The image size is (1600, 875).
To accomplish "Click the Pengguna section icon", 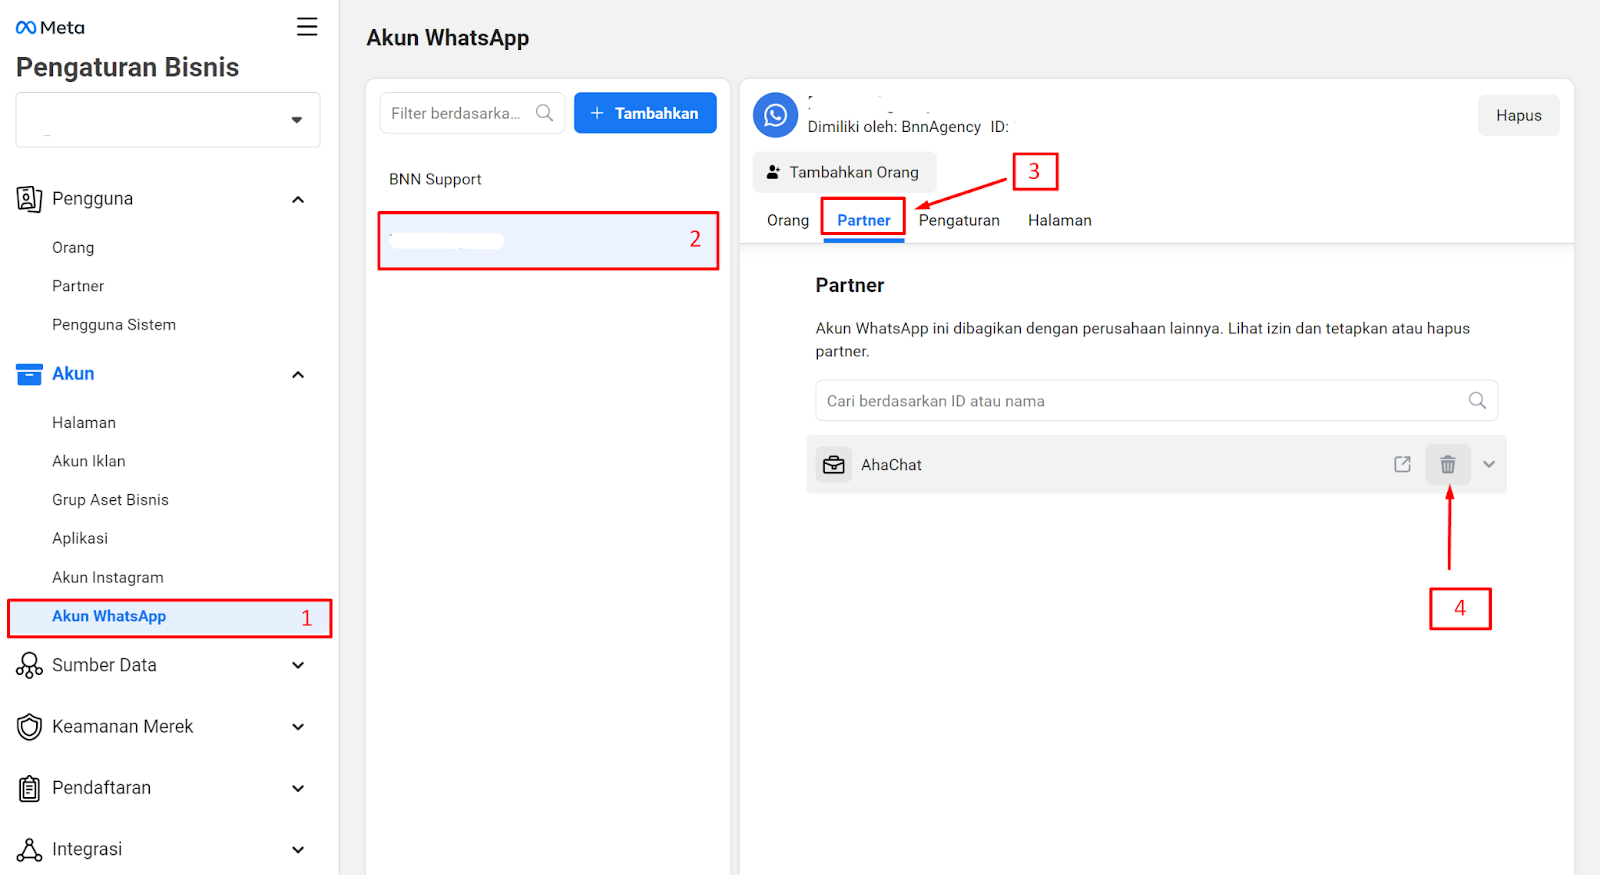I will [x=29, y=199].
